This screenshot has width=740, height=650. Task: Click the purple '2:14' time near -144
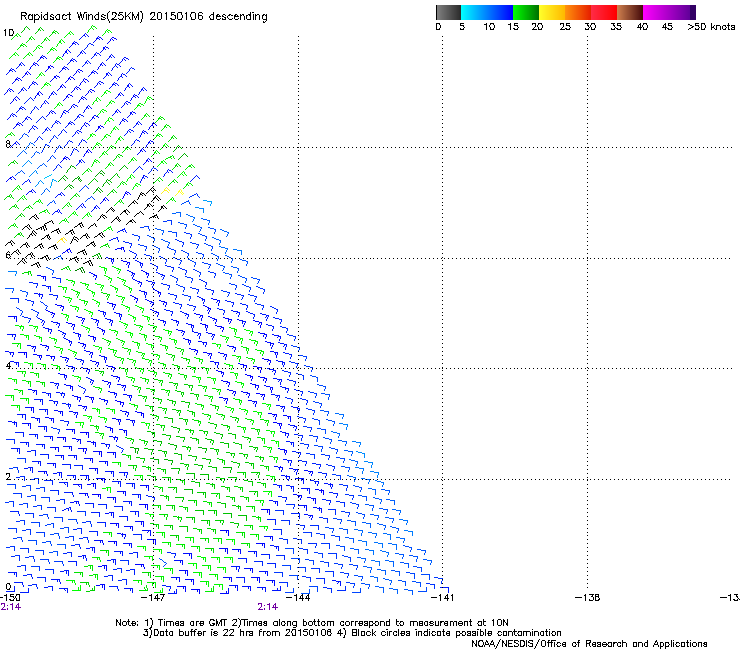[268, 607]
